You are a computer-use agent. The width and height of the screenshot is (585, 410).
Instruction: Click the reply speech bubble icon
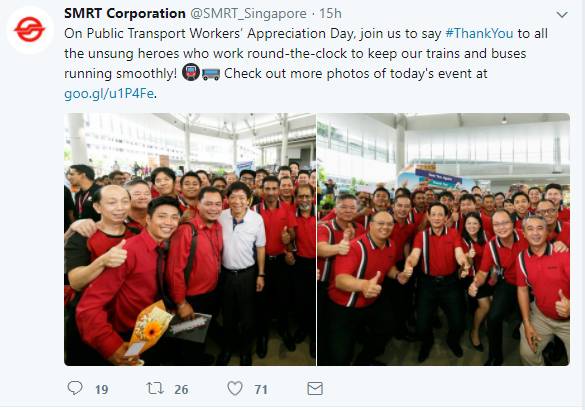[75, 388]
